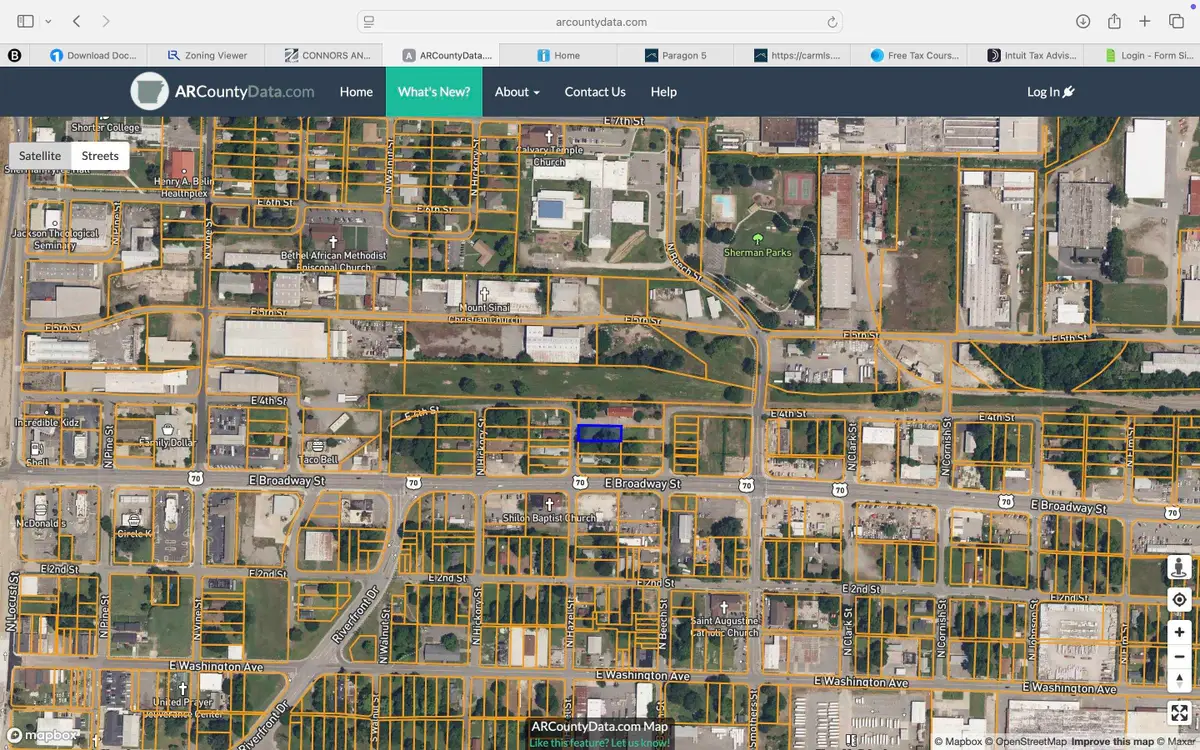Switch to Free Tax Cours tab

909,55
